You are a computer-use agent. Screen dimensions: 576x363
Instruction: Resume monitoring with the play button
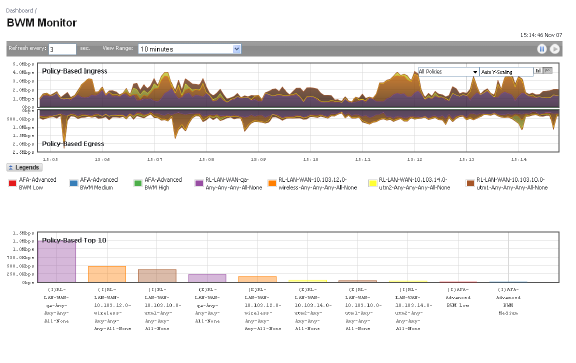tap(554, 49)
